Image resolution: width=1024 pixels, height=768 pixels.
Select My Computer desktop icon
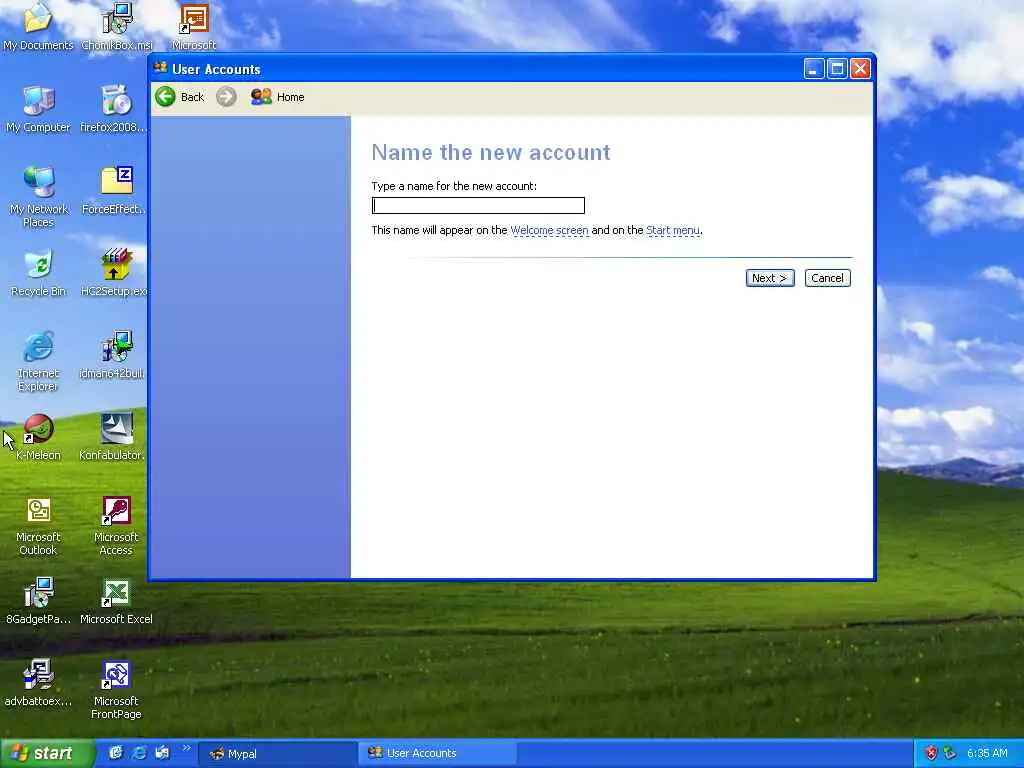tap(38, 108)
